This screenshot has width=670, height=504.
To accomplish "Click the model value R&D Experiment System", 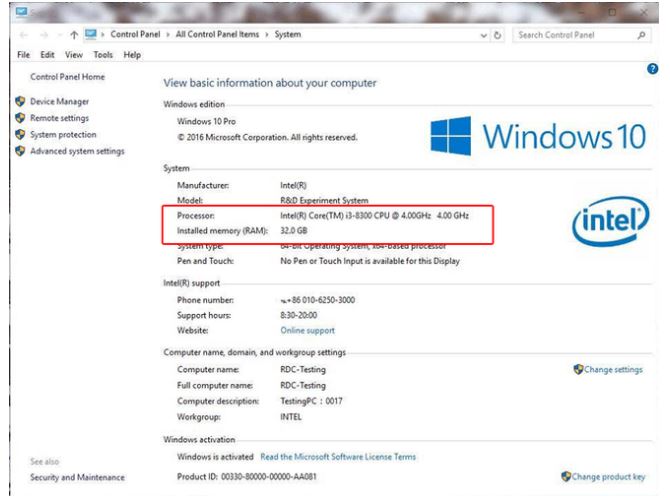I will [324, 200].
